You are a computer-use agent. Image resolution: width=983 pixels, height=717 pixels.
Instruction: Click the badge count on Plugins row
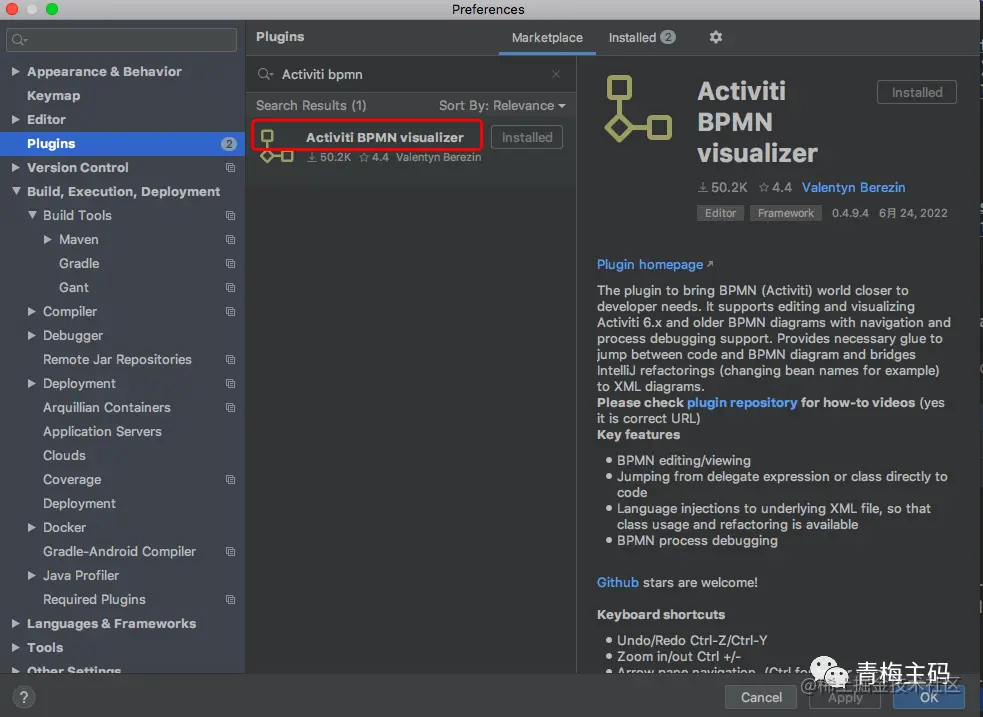click(229, 144)
